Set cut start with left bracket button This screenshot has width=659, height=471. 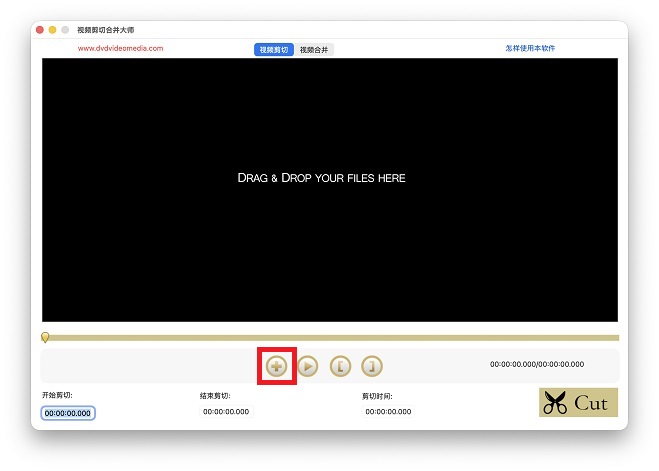click(x=340, y=366)
